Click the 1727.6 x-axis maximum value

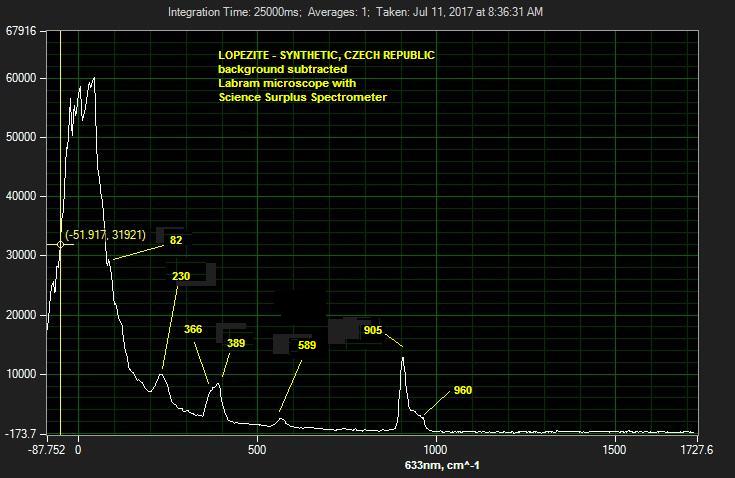(x=697, y=450)
